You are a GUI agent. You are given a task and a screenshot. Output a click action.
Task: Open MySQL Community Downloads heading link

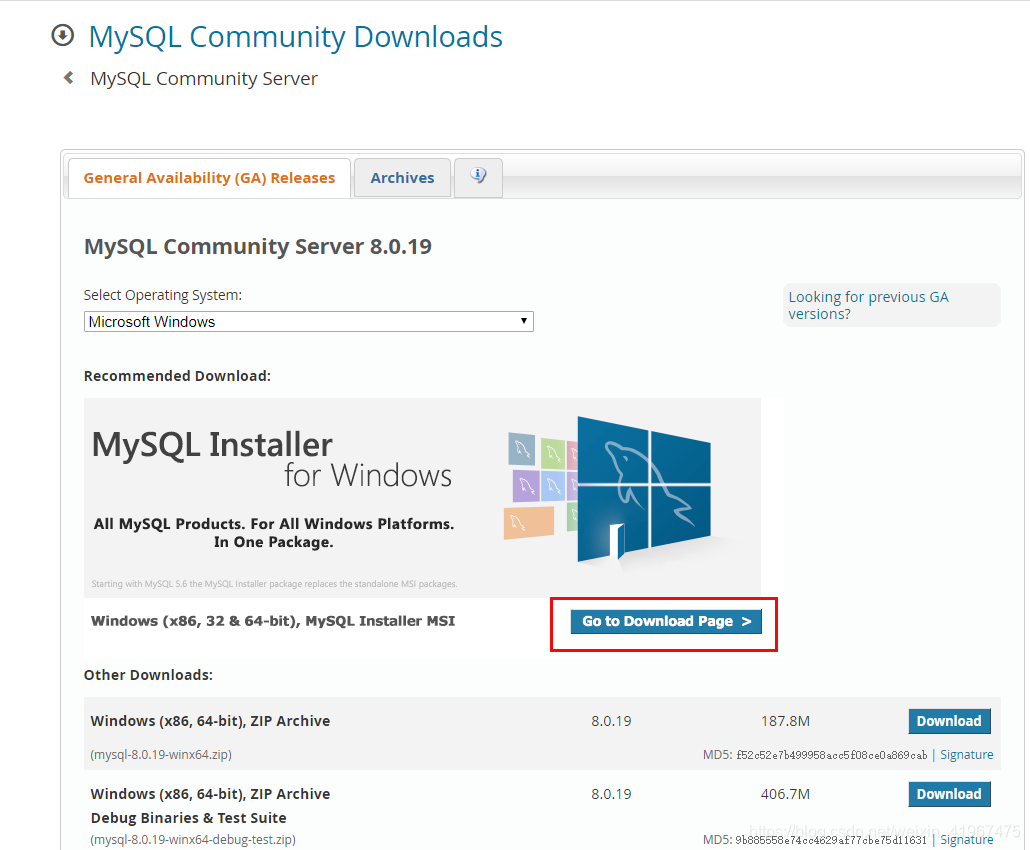[x=296, y=37]
